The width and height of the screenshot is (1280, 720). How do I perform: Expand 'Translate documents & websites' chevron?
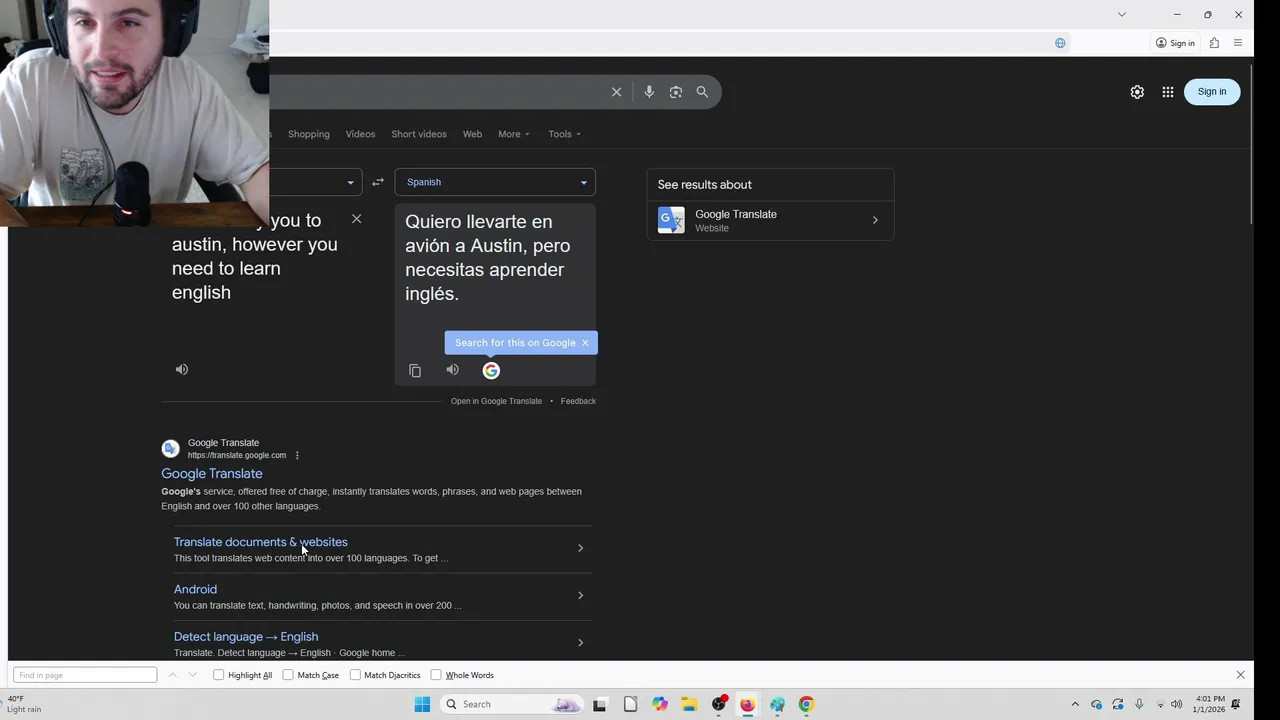pos(580,548)
